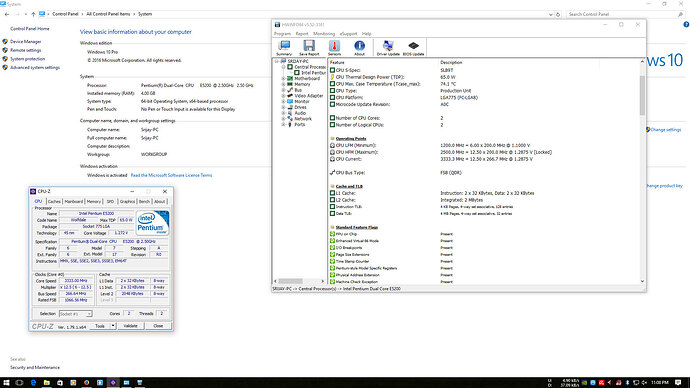Switch to the Caches tab in CPU-Z
Viewport: 690px width, 388px height.
[x=54, y=201]
